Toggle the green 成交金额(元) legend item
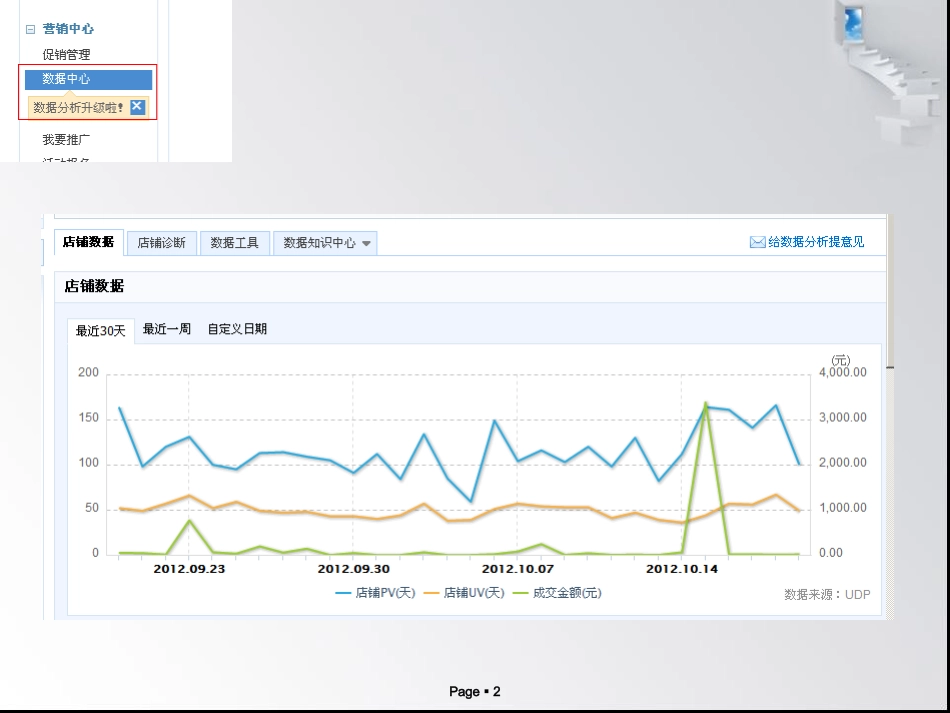Viewport: 950px width, 713px height. point(557,593)
